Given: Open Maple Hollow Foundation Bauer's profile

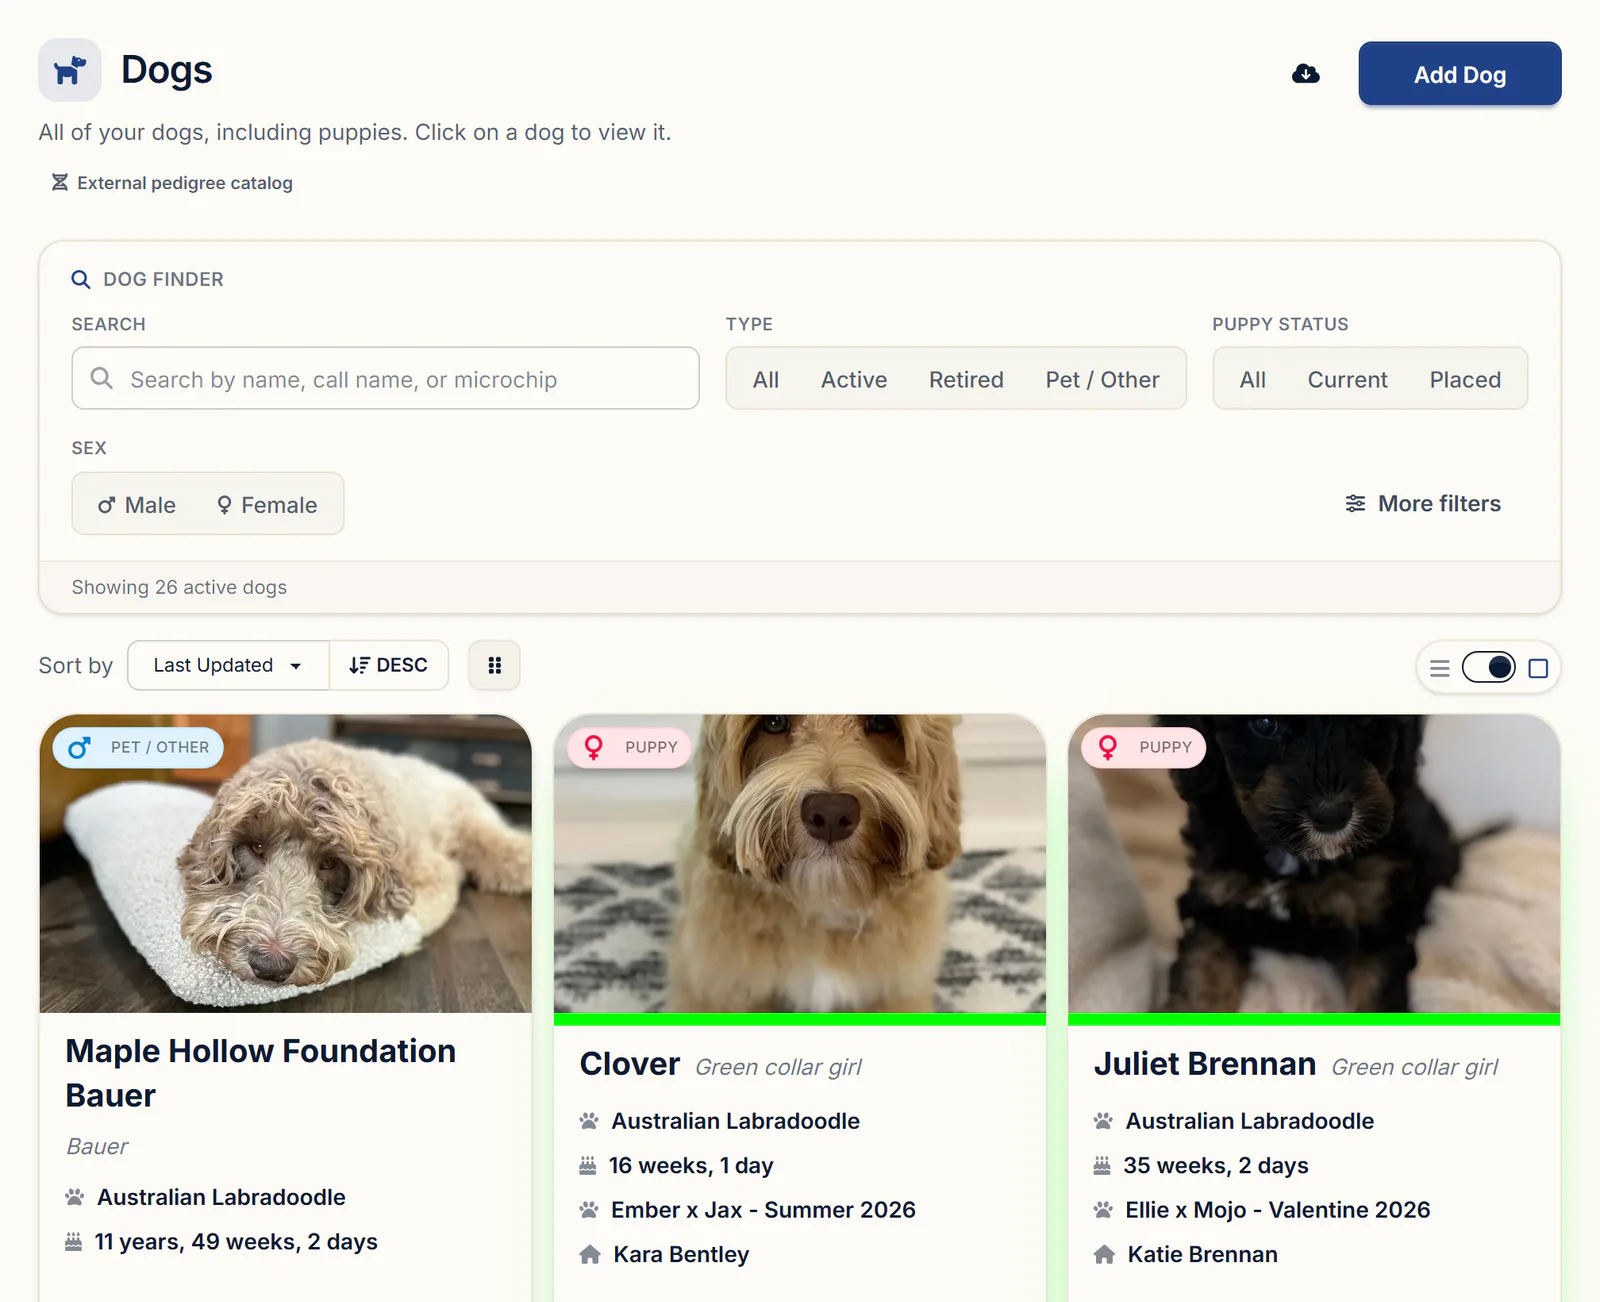Looking at the screenshot, I should pyautogui.click(x=261, y=1073).
